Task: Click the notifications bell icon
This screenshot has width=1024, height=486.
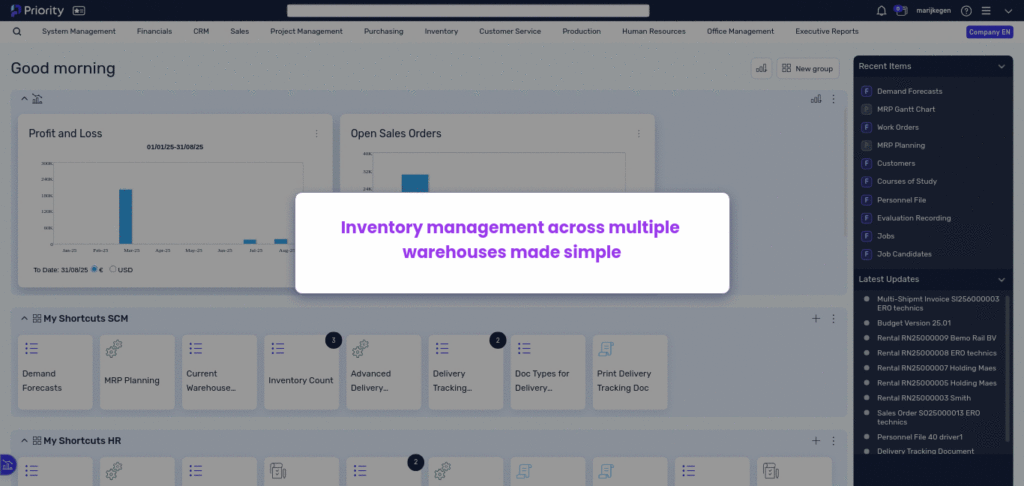Action: (882, 10)
